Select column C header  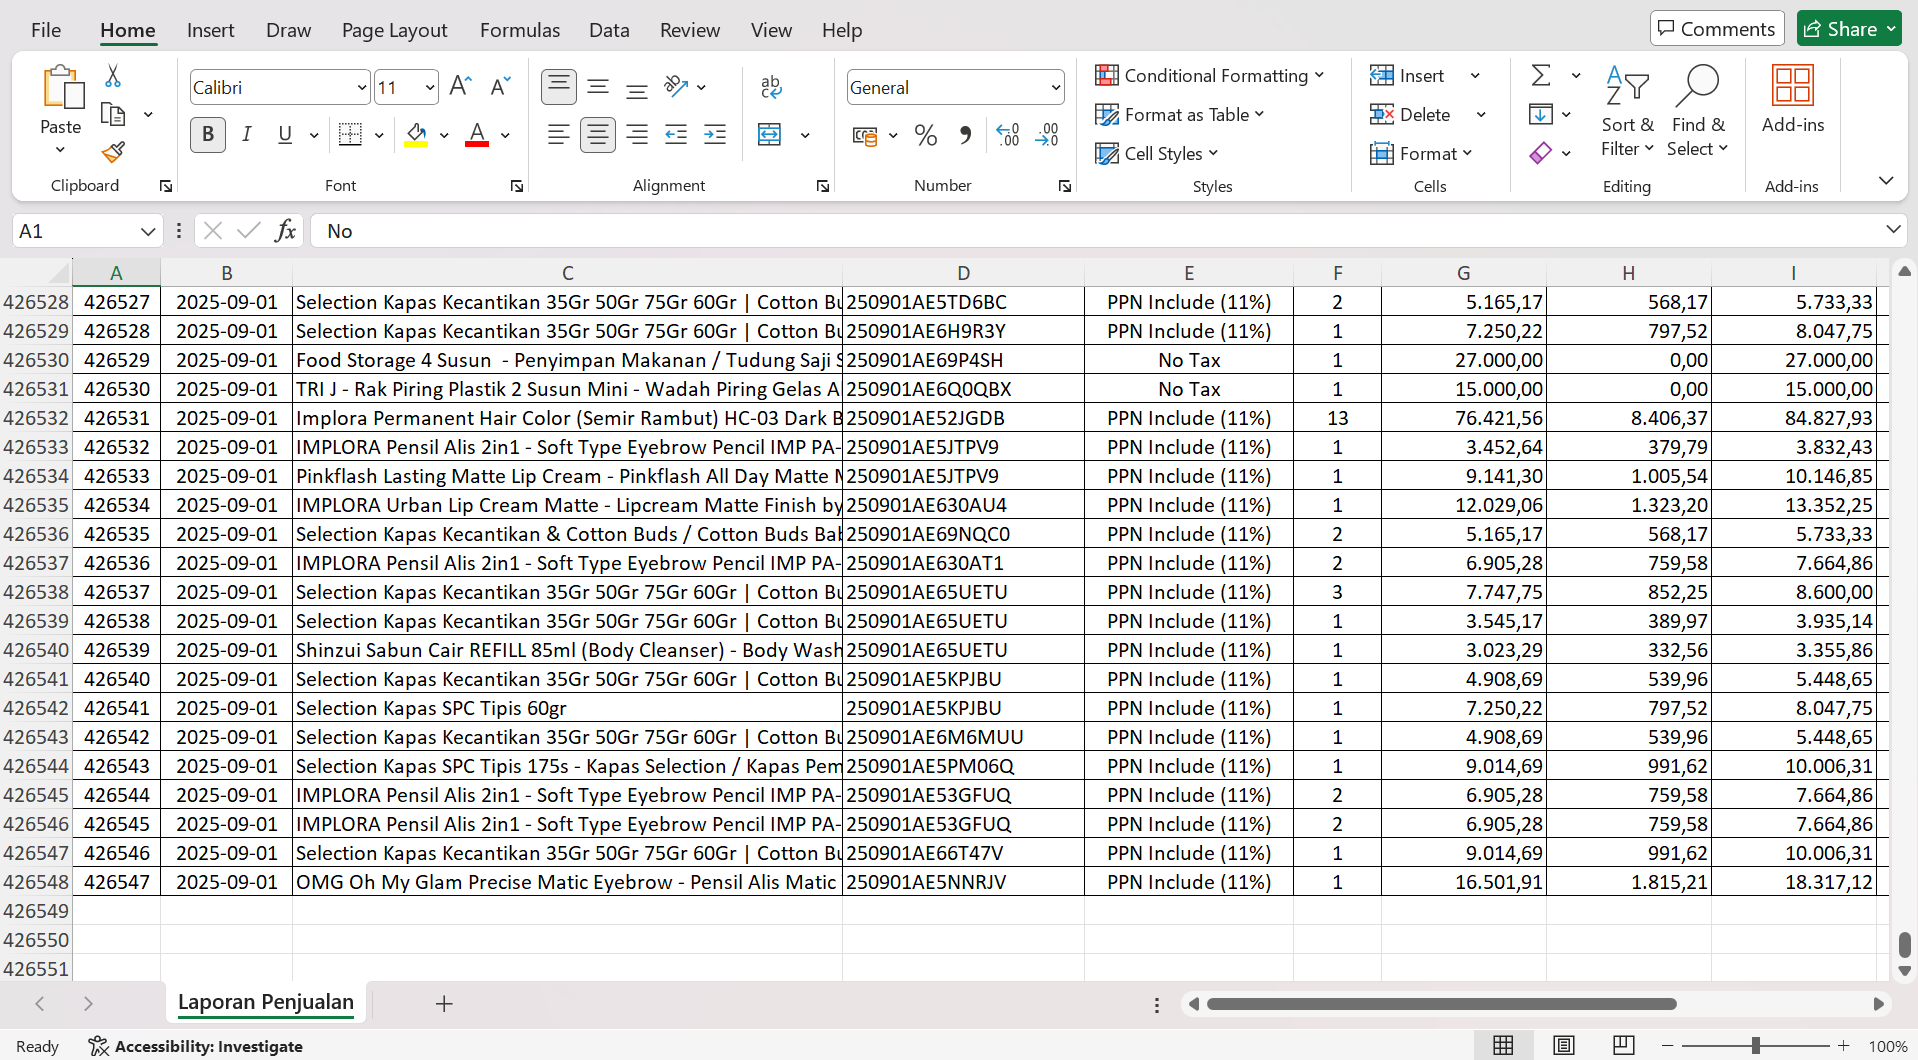[567, 273]
